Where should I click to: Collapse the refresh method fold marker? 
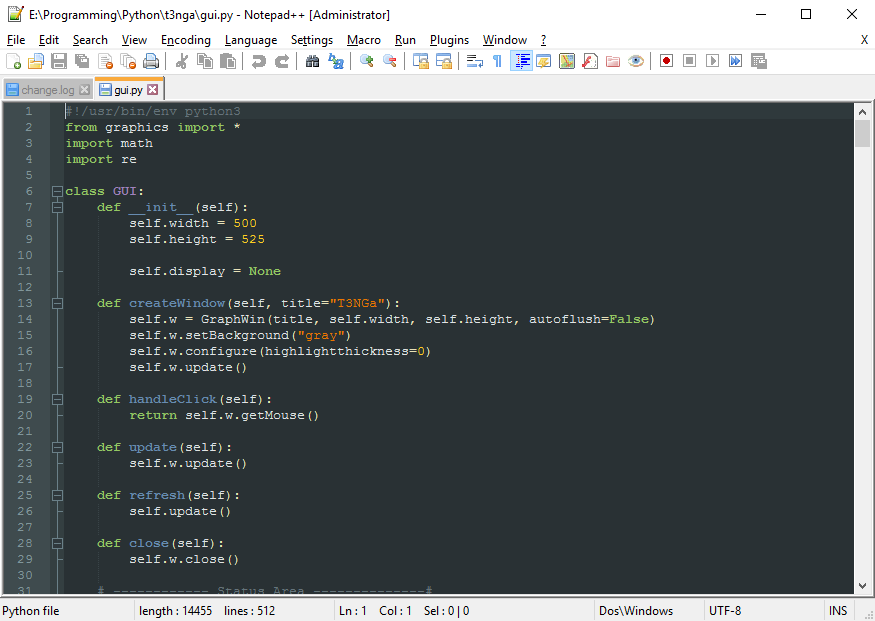(x=57, y=495)
